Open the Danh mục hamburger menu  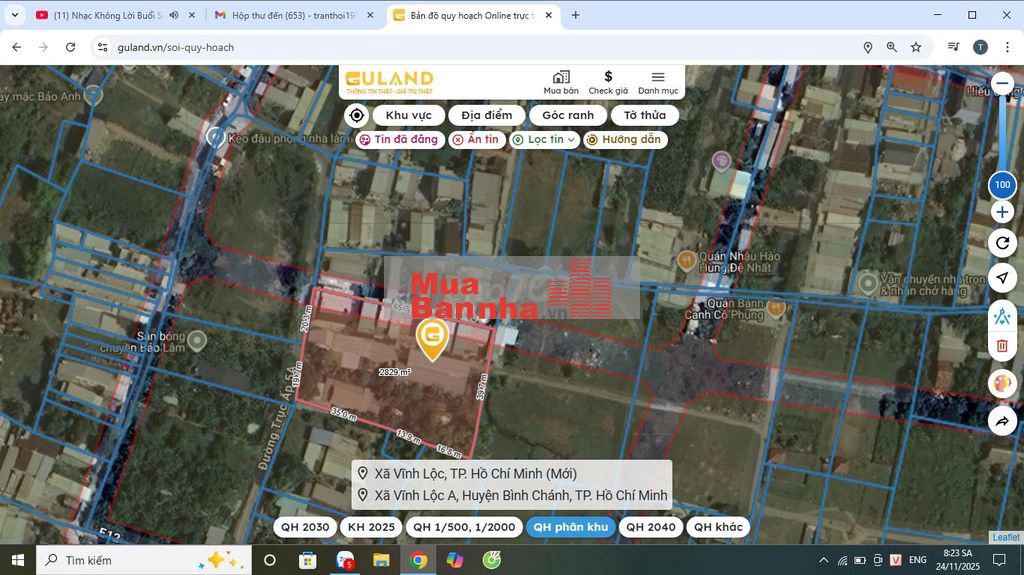tap(658, 78)
